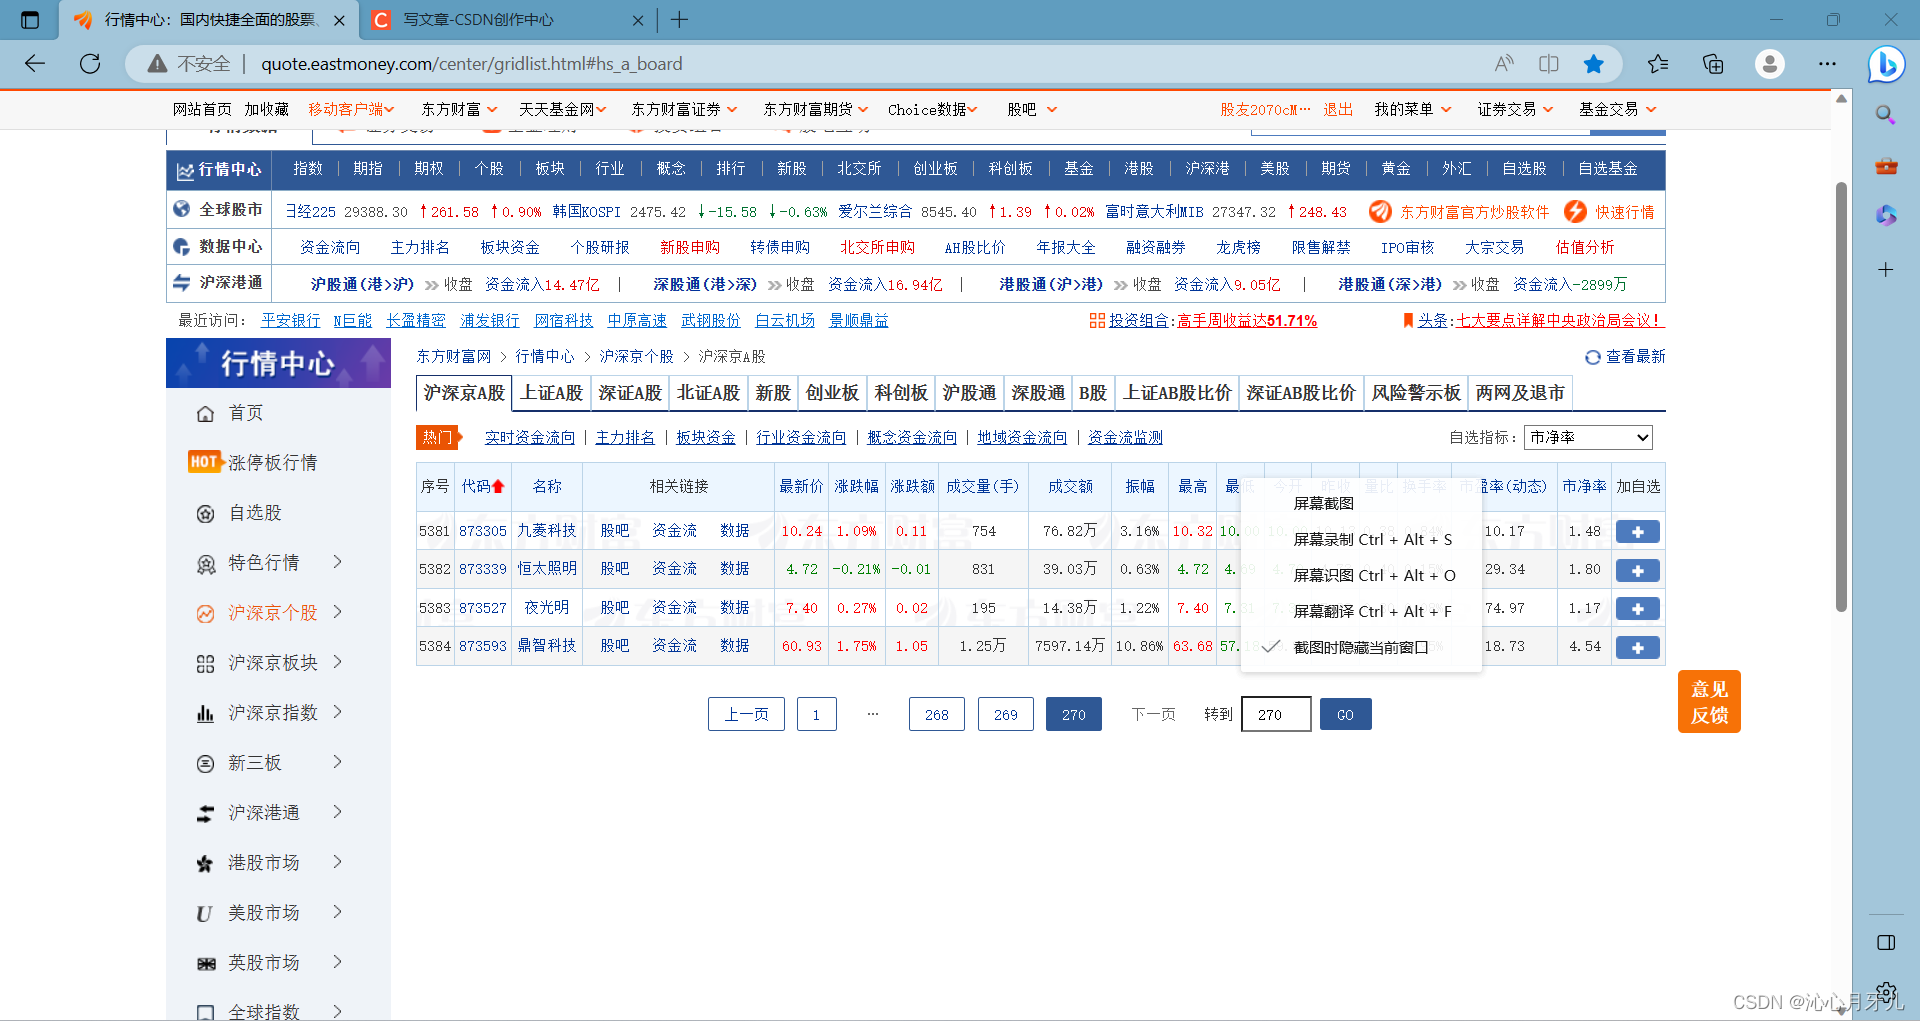Screen dimensions: 1920x1021
Task: Expand the 东方财富 top menu
Action: pos(459,109)
